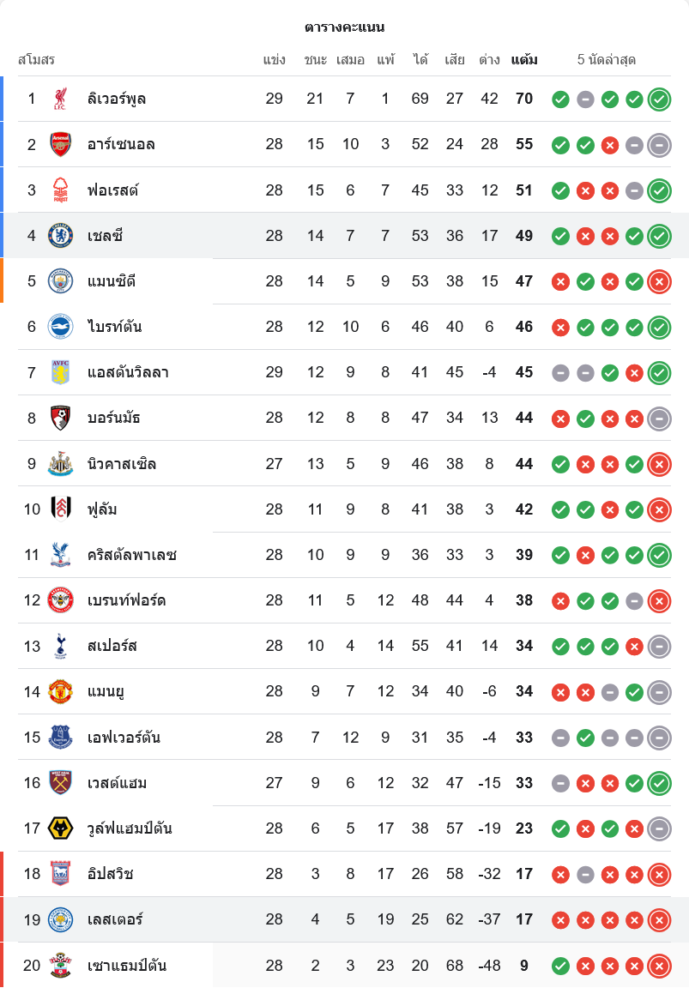689x1000 pixels.
Task: Open the แอสตันวิลลา team link
Action: 128,373
